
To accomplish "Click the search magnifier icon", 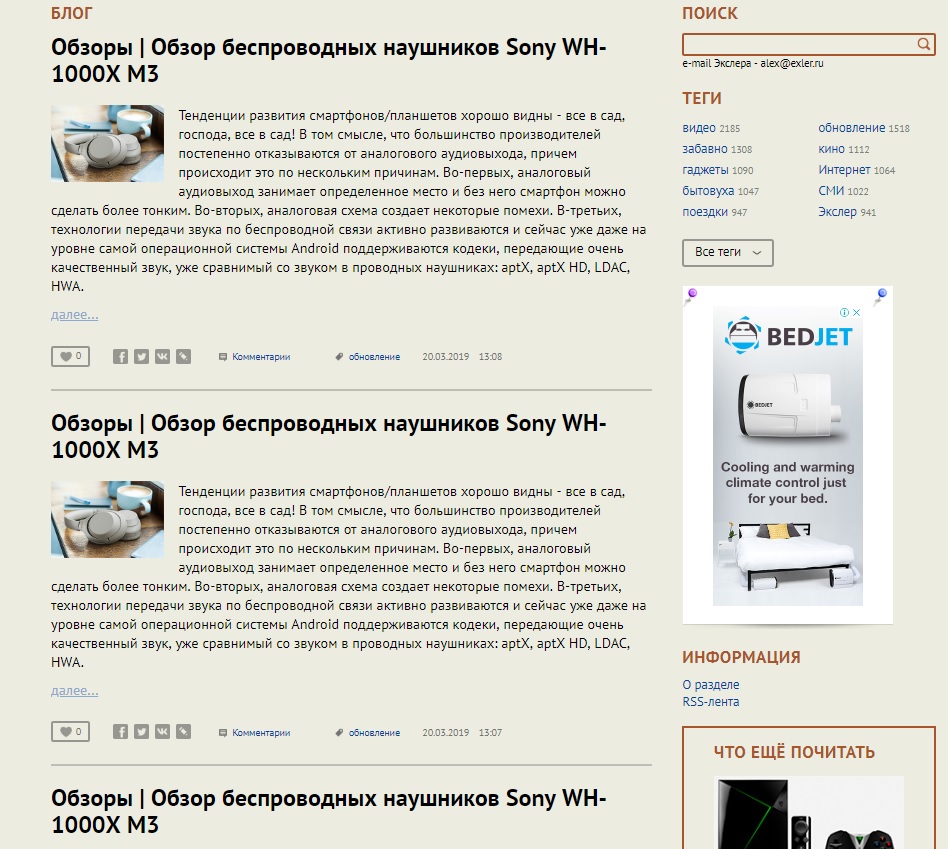I will point(923,44).
